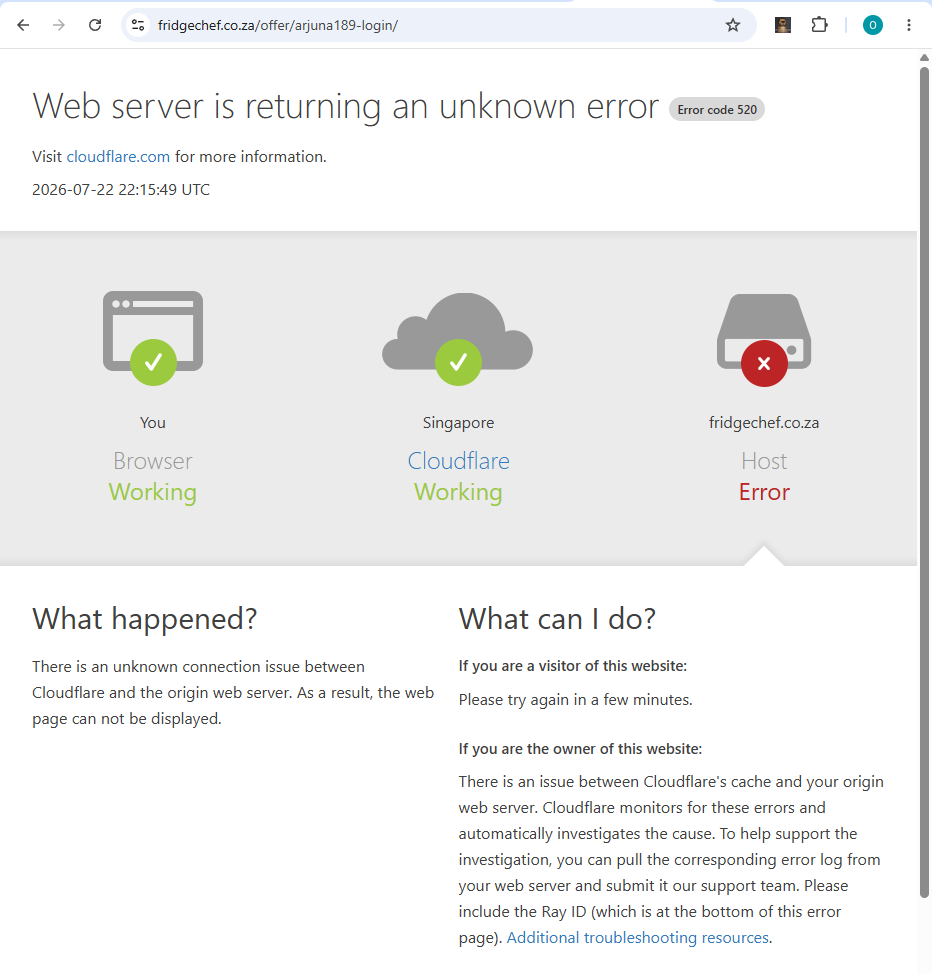Click the "If you are a visitor of this website:" text
Image resolution: width=932 pixels, height=974 pixels.
(573, 666)
